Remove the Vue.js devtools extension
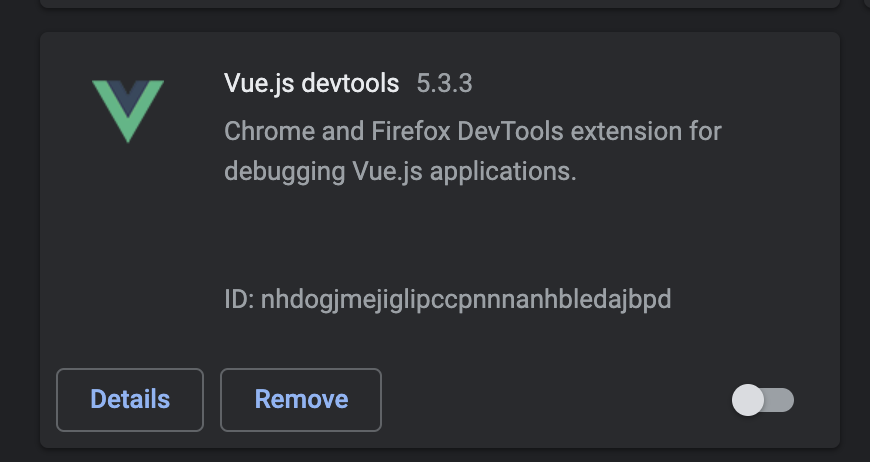 [301, 400]
